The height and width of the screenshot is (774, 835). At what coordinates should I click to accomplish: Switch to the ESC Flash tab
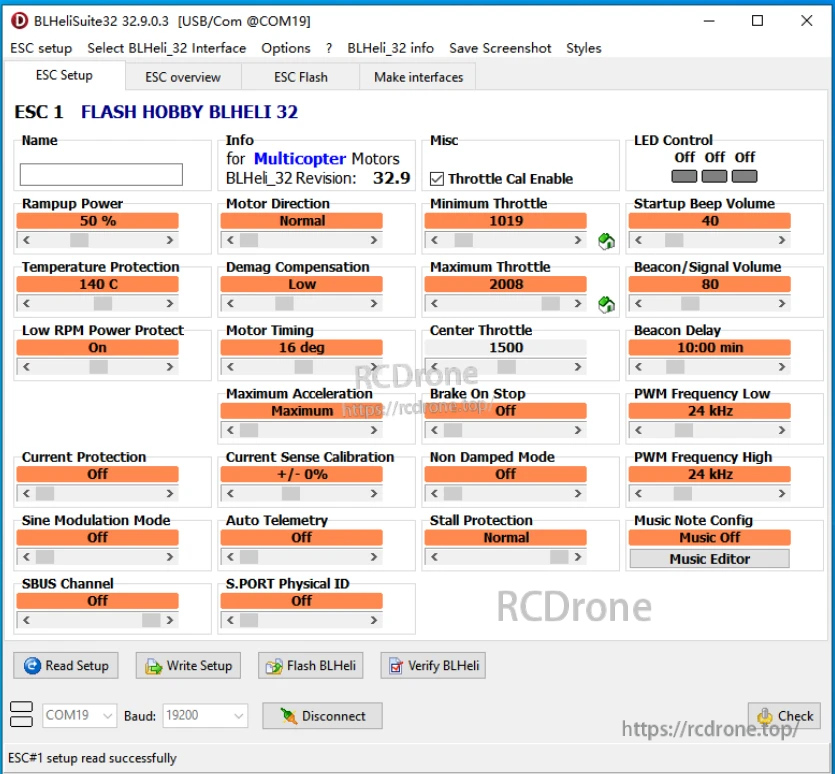click(301, 77)
